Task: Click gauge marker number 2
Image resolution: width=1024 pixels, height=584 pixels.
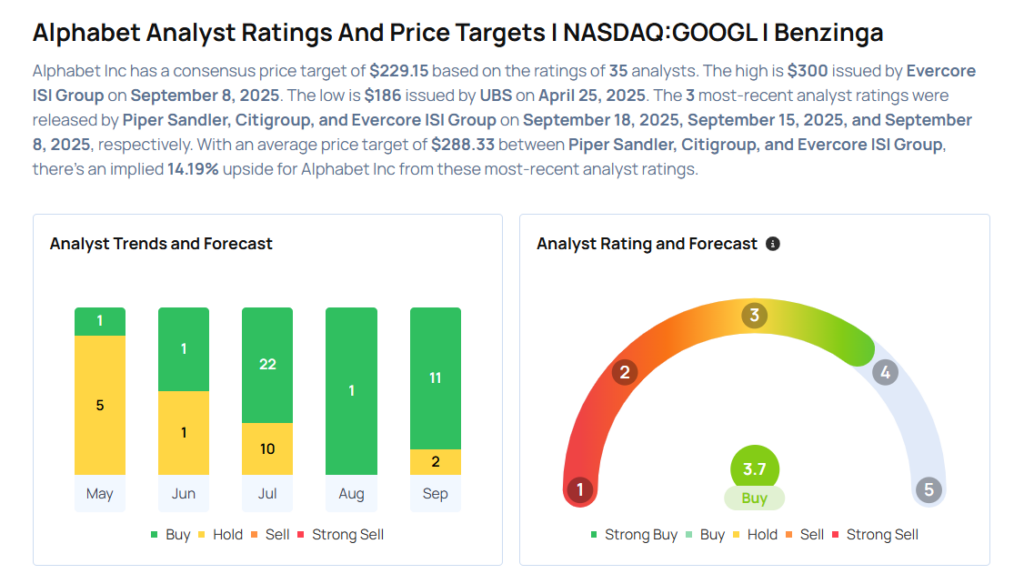Action: [625, 373]
